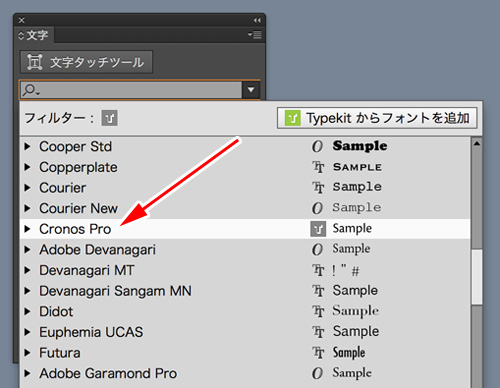Expand the Cooper Std font family
500x388 pixels.
[28, 146]
